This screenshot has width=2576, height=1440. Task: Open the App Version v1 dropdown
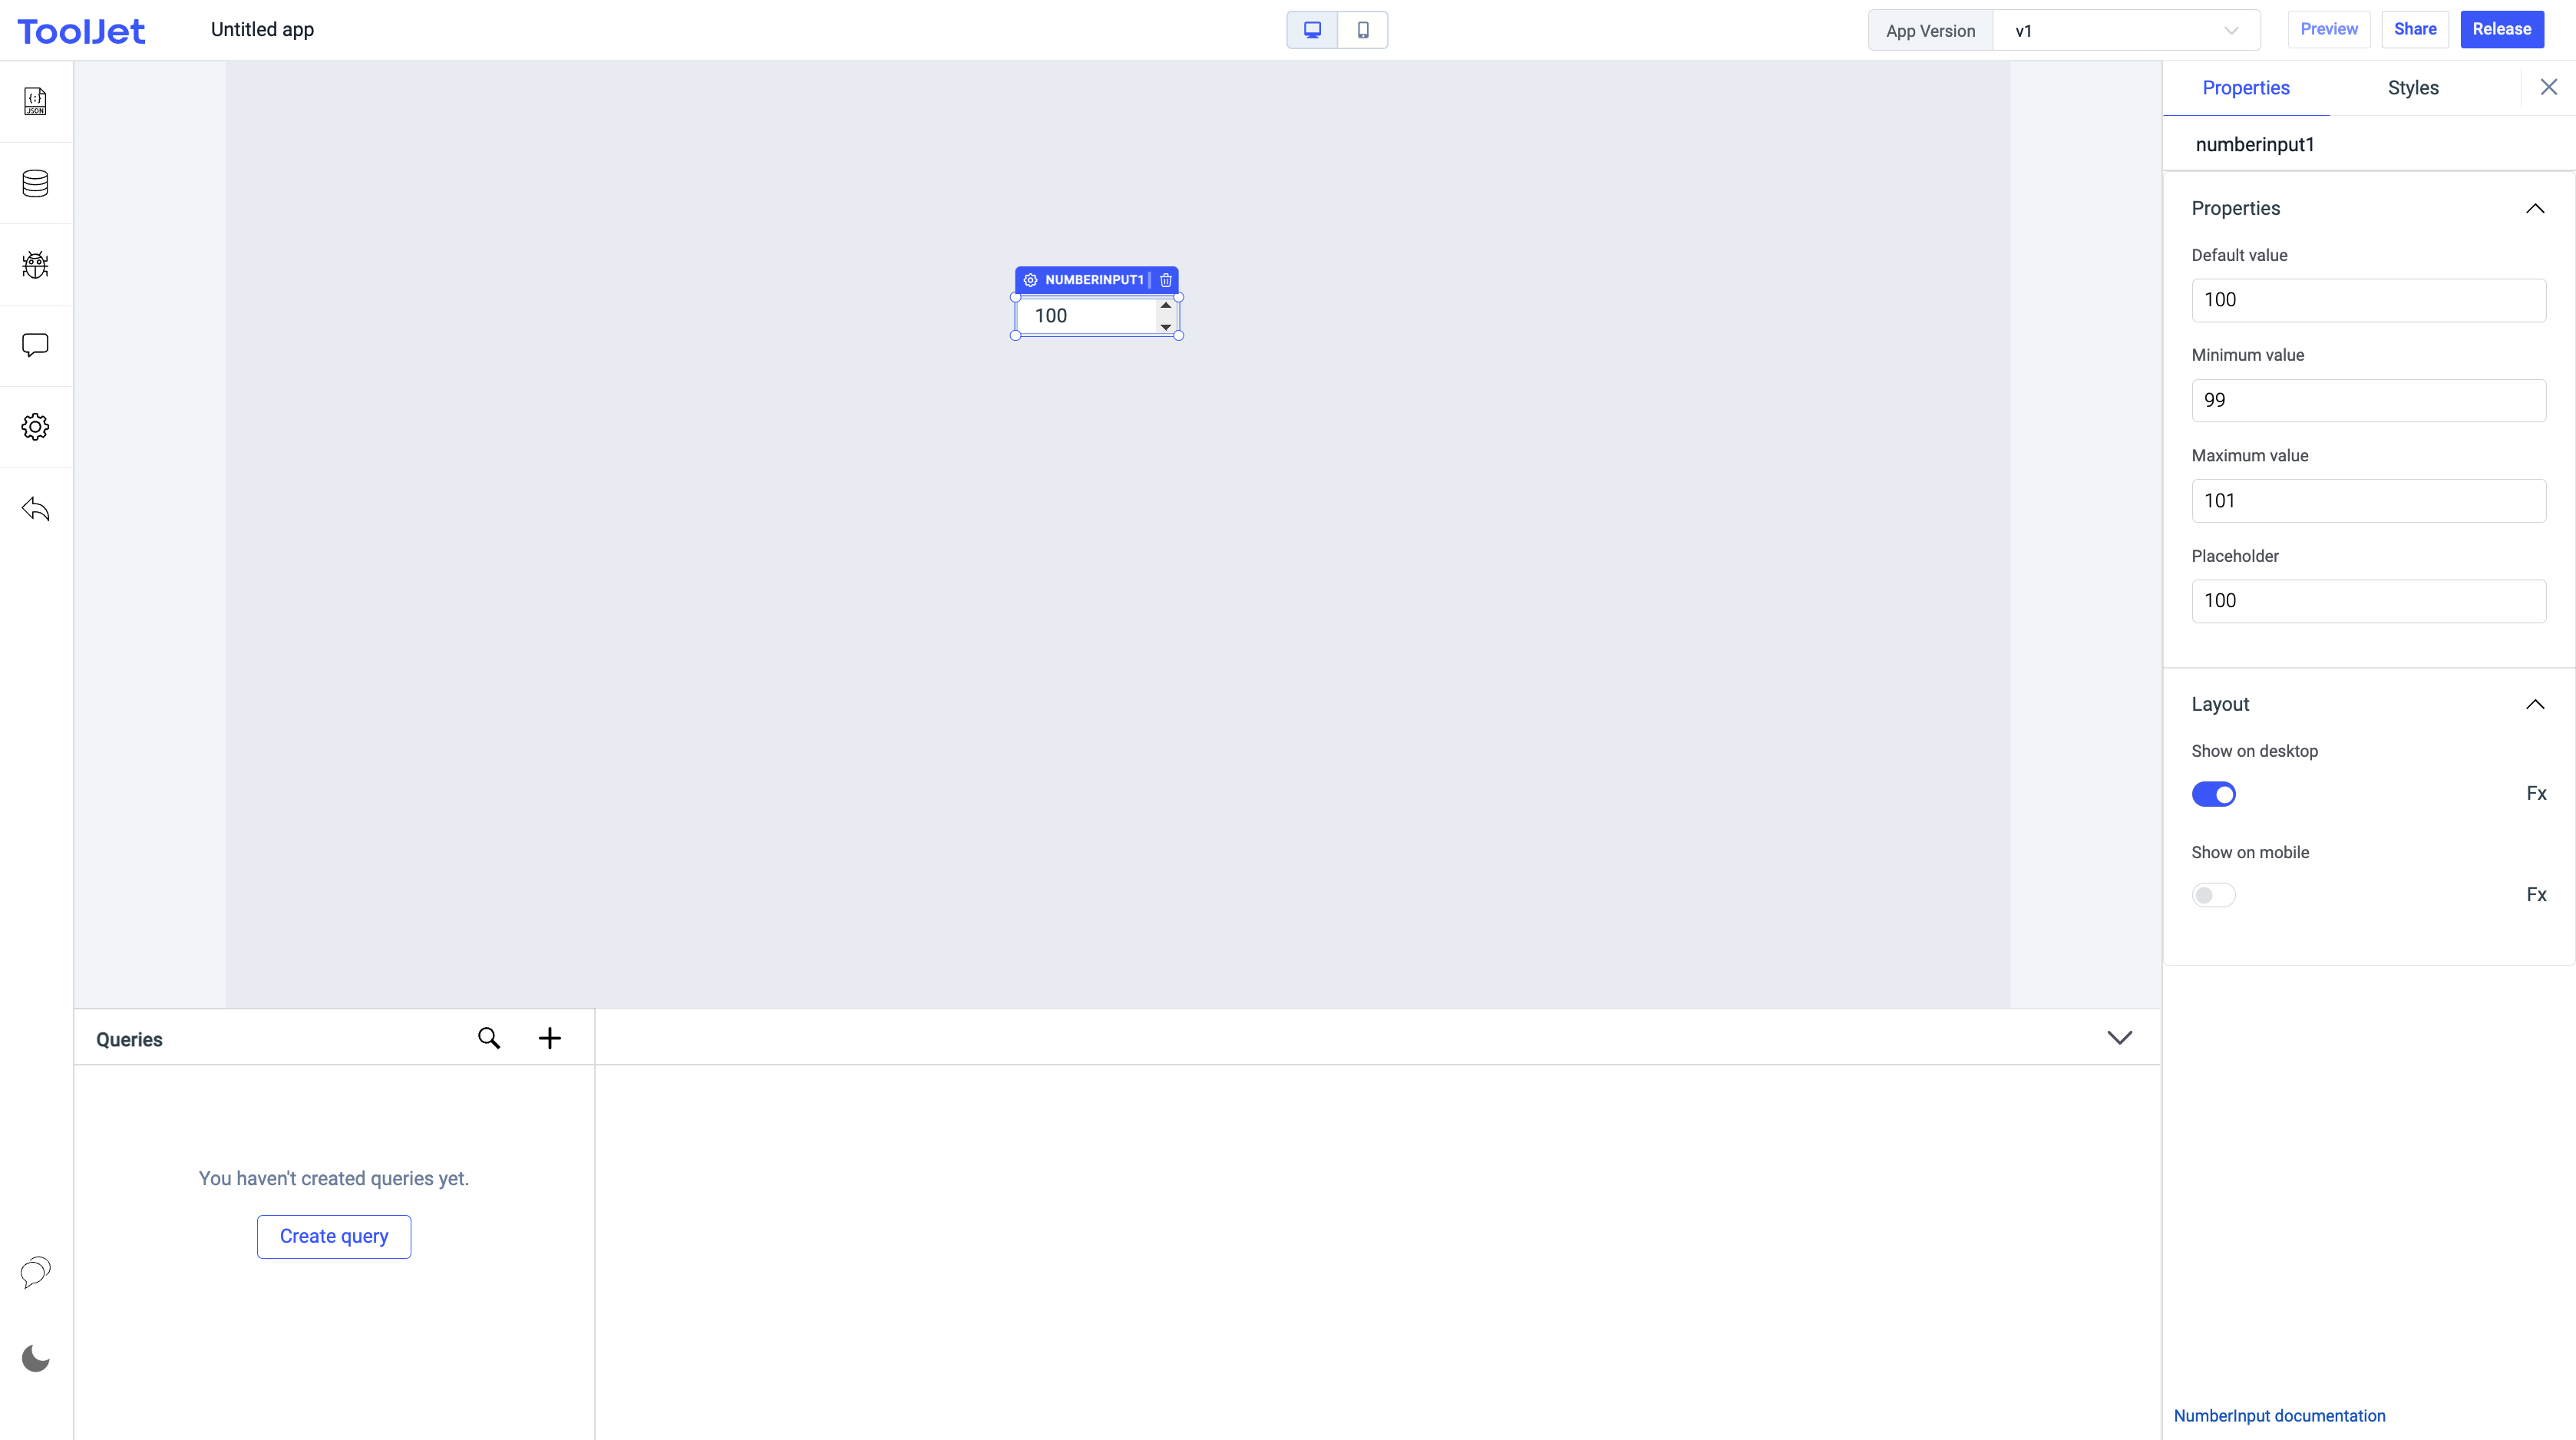tap(2126, 30)
